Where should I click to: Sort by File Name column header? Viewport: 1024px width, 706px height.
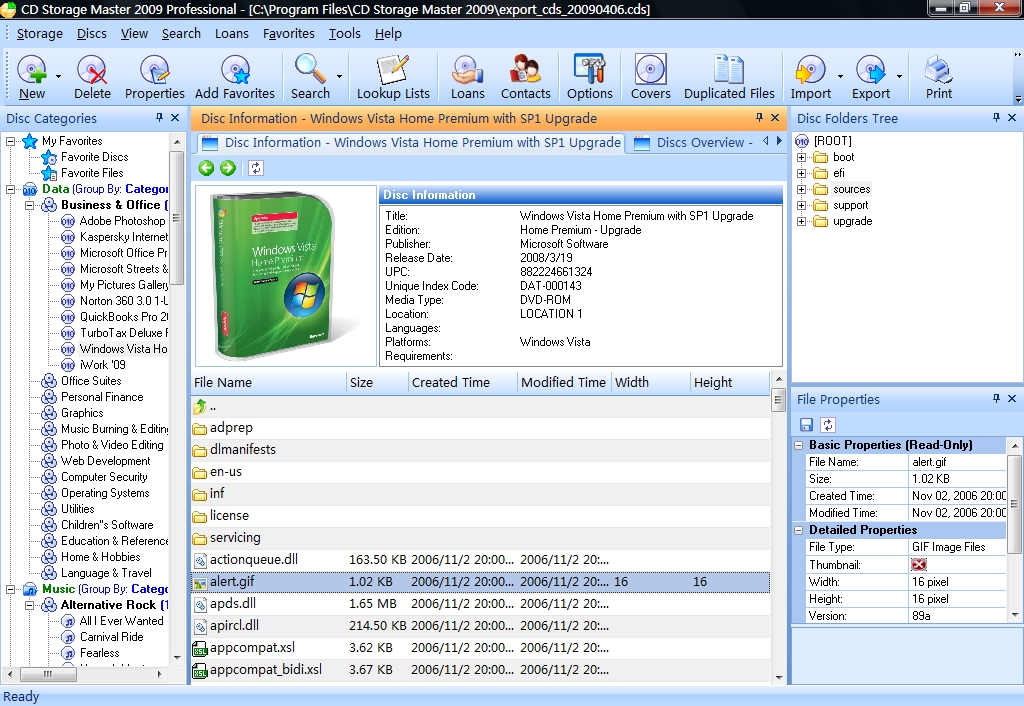(x=268, y=383)
